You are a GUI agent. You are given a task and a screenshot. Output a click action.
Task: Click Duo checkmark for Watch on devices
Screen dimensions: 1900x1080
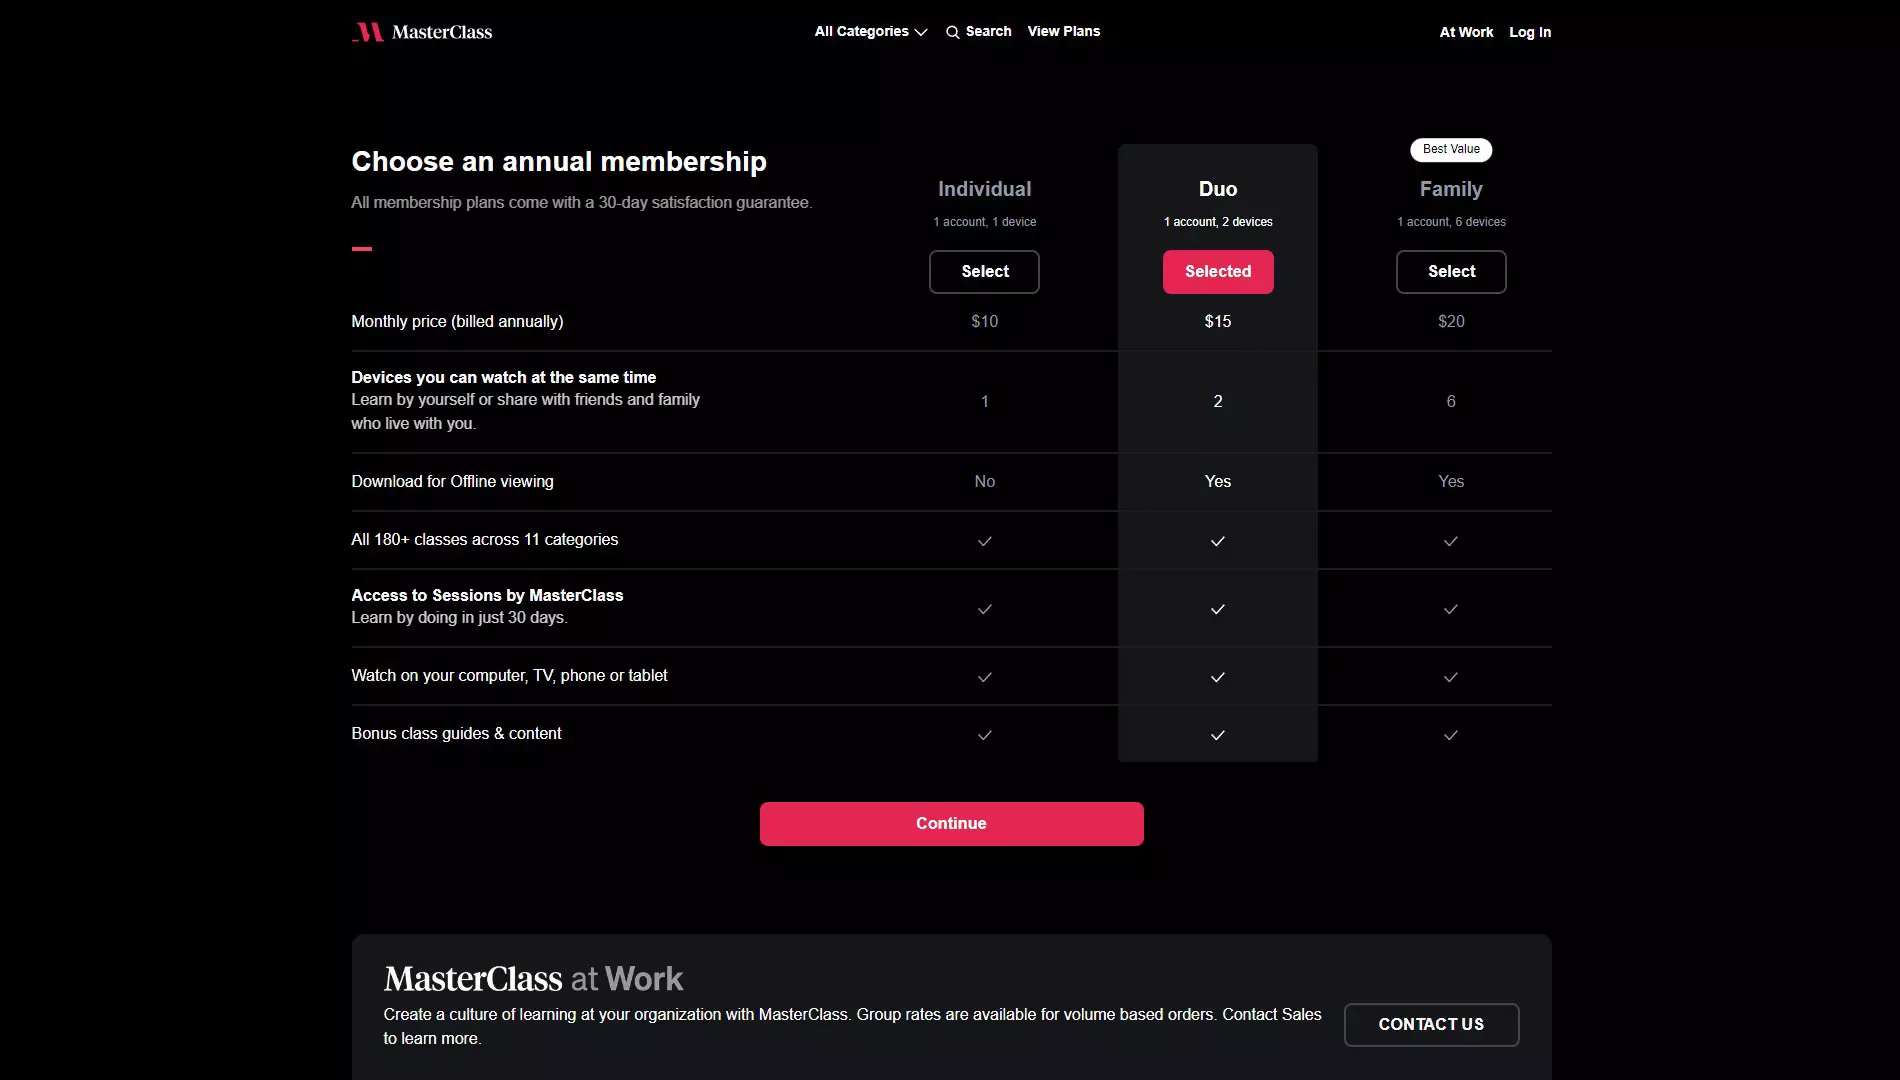coord(1218,677)
